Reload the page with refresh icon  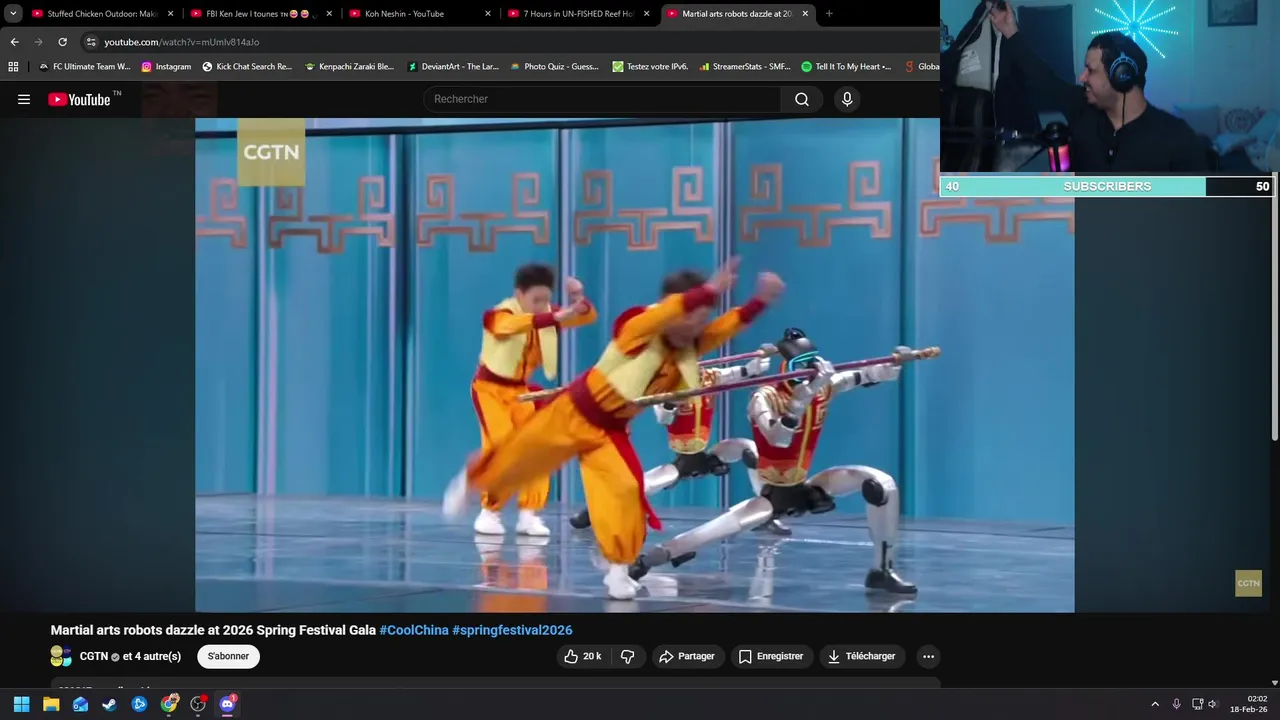62,42
